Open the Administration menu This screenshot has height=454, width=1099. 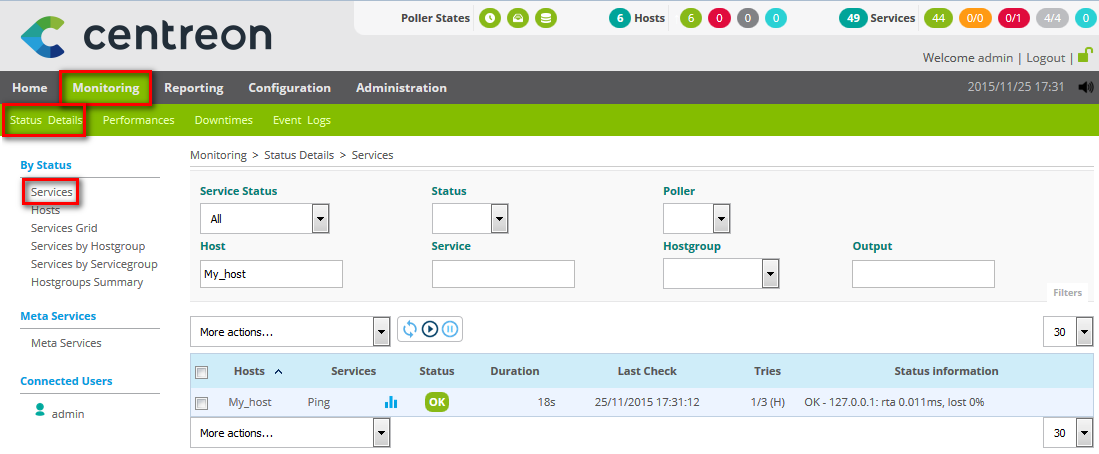[402, 88]
